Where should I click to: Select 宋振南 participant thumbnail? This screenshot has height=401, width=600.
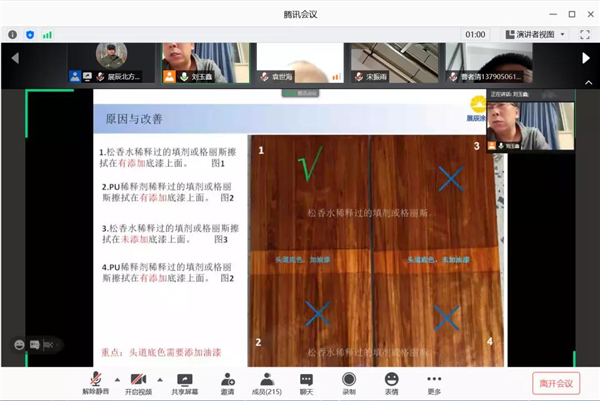point(395,63)
